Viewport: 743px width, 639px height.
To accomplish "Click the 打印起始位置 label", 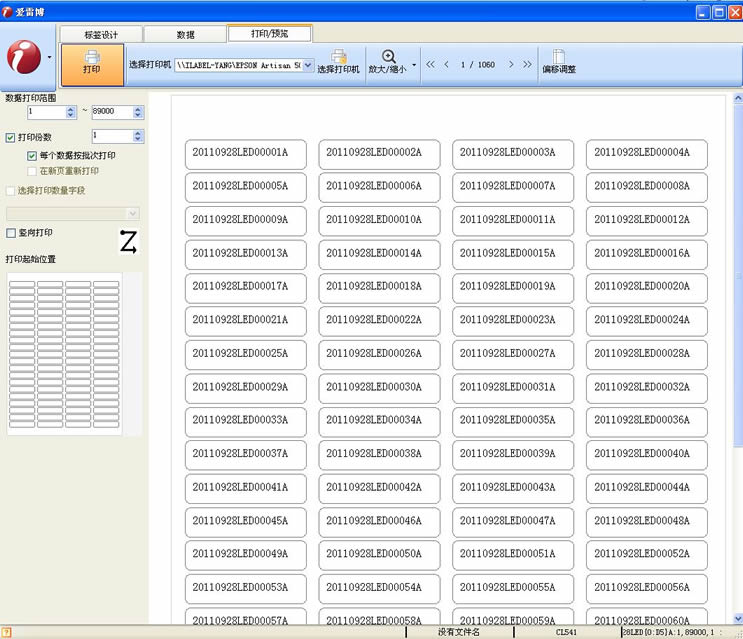I will 31,259.
